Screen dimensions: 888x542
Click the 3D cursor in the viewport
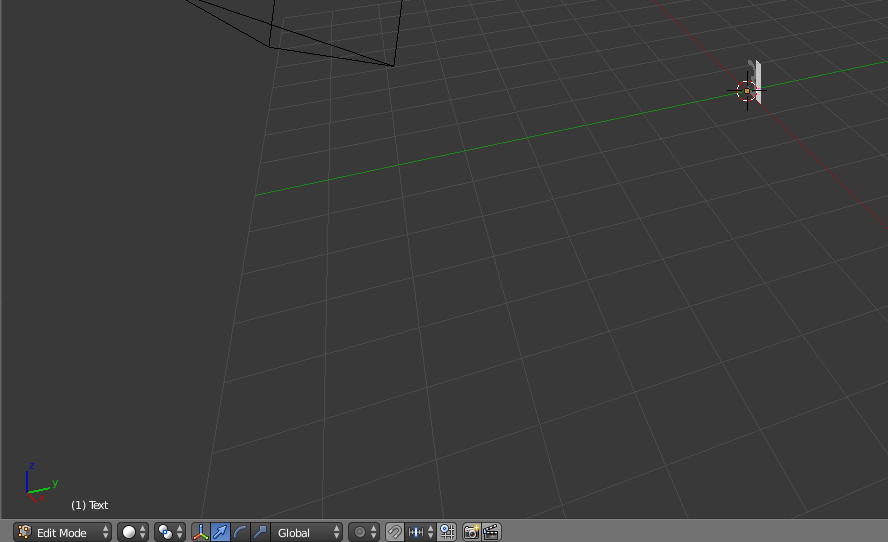pos(747,91)
